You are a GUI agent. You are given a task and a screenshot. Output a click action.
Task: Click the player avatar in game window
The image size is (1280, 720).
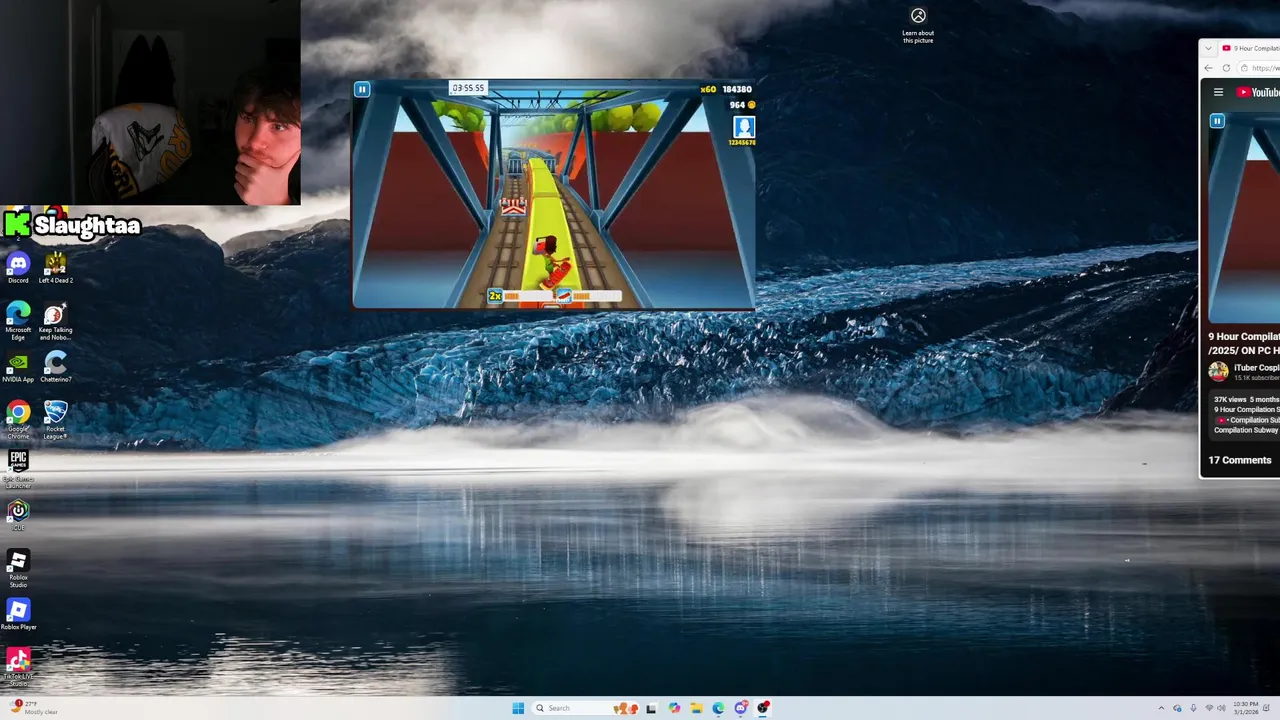(743, 127)
